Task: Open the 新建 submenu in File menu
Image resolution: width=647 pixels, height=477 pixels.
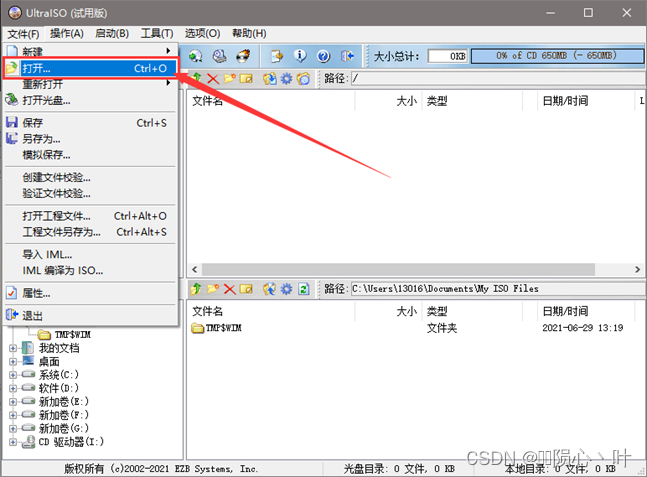Action: [91, 51]
